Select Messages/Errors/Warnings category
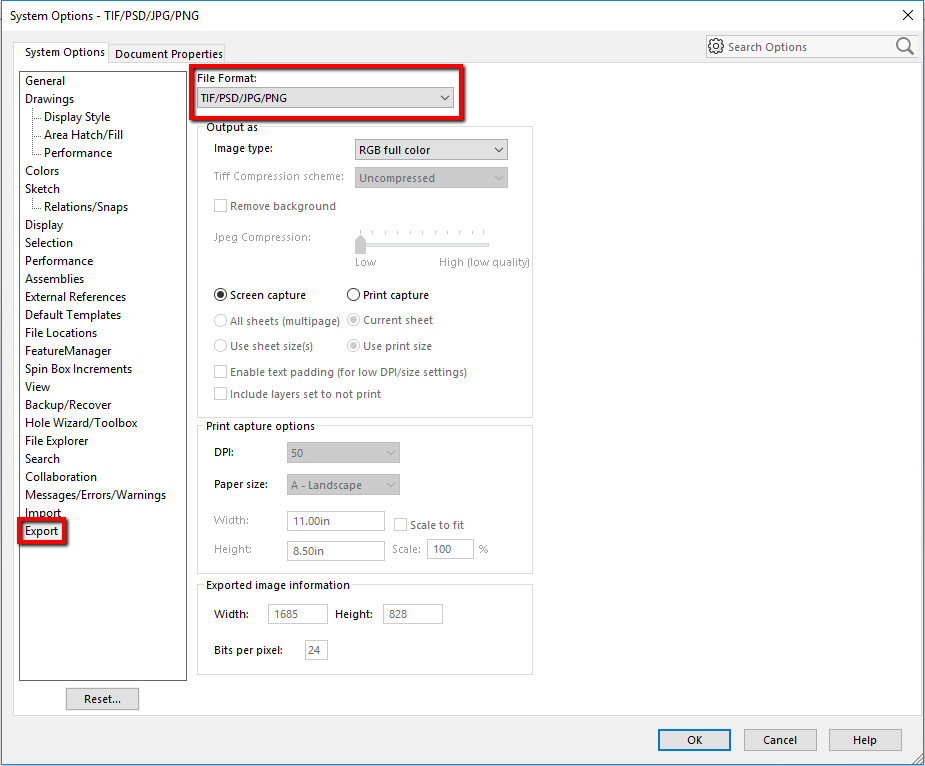 click(96, 495)
